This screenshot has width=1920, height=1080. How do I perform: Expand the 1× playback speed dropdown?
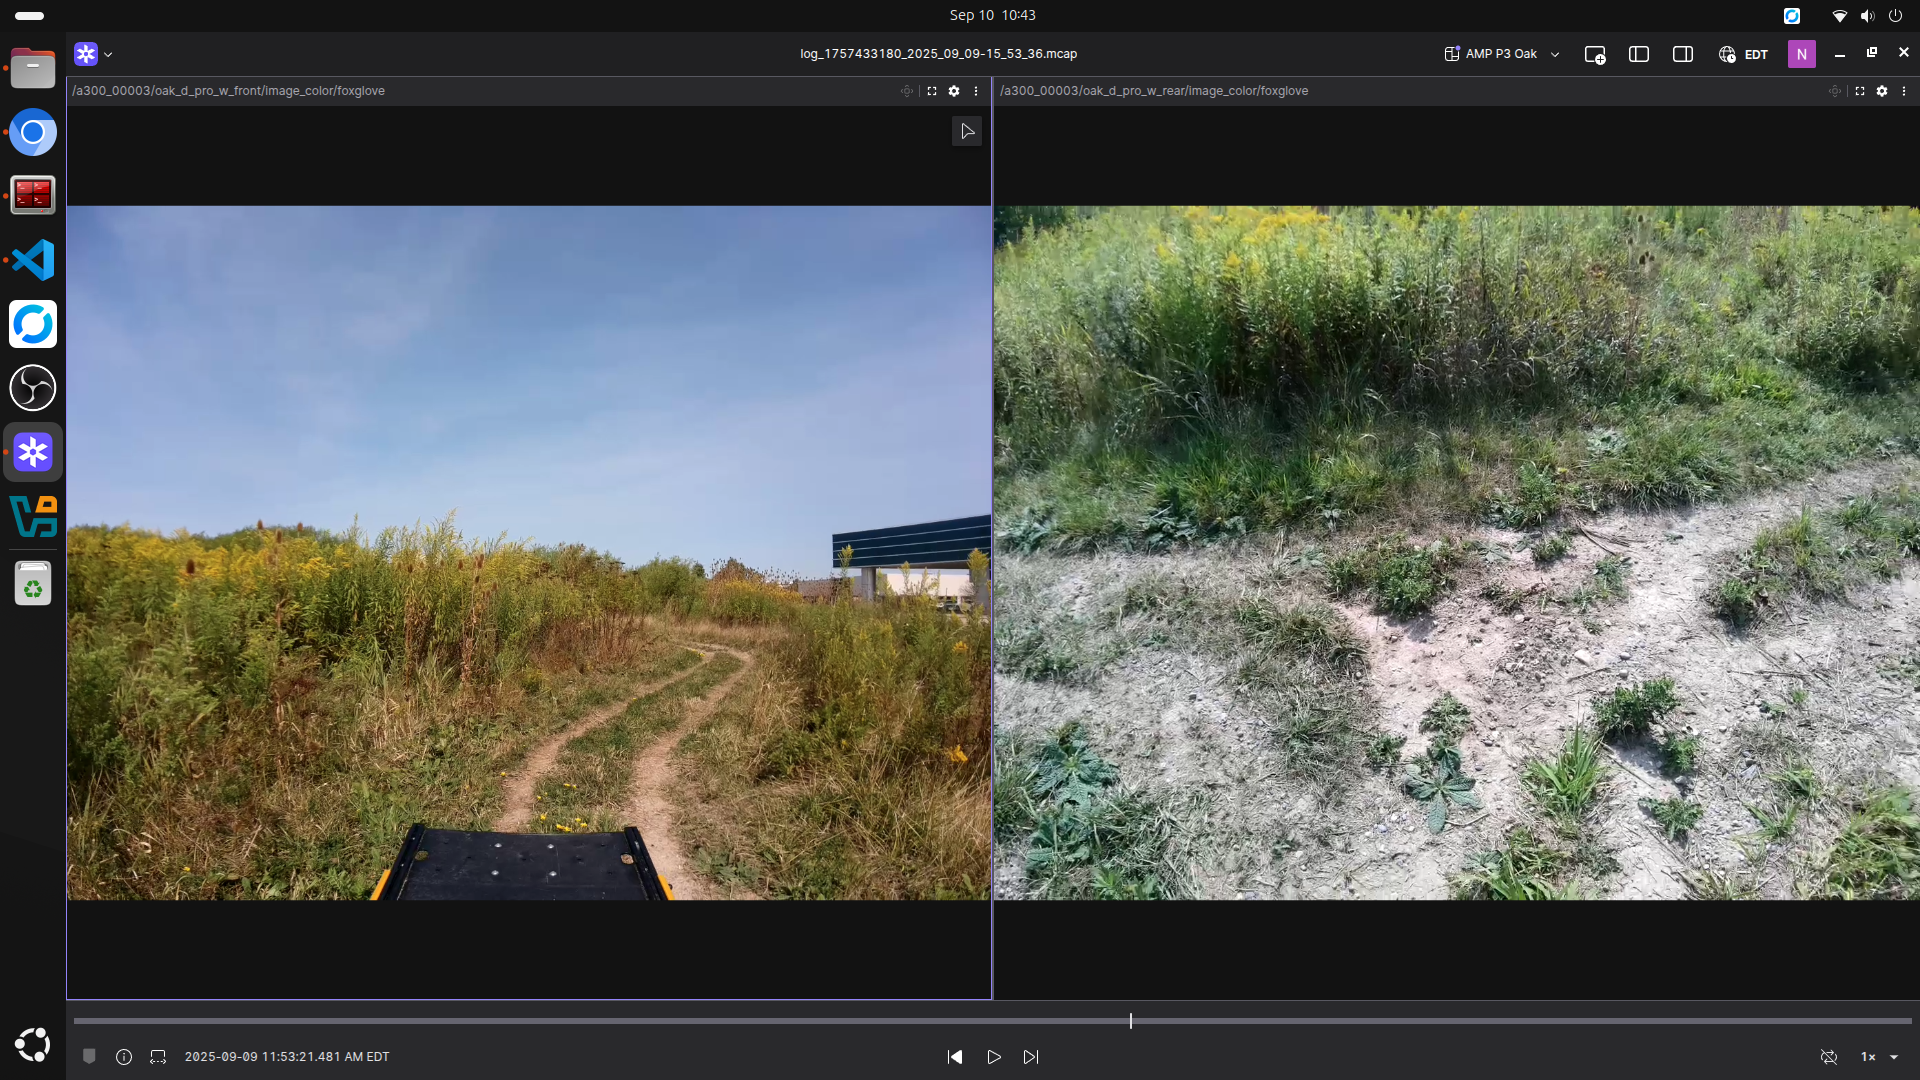pos(1878,1057)
